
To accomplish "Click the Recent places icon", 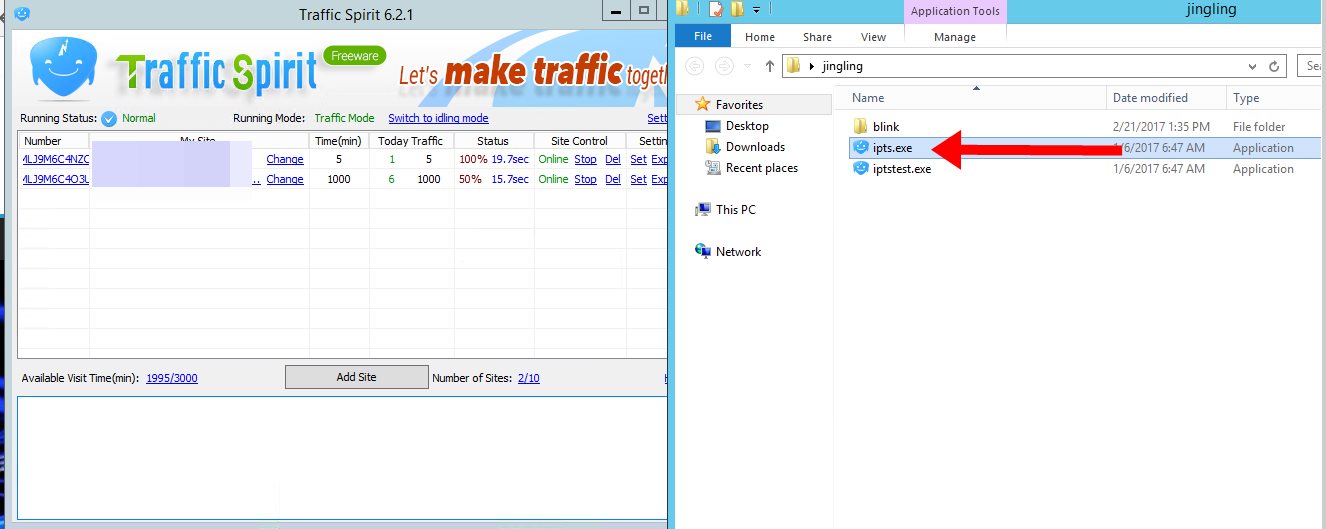I will click(713, 168).
